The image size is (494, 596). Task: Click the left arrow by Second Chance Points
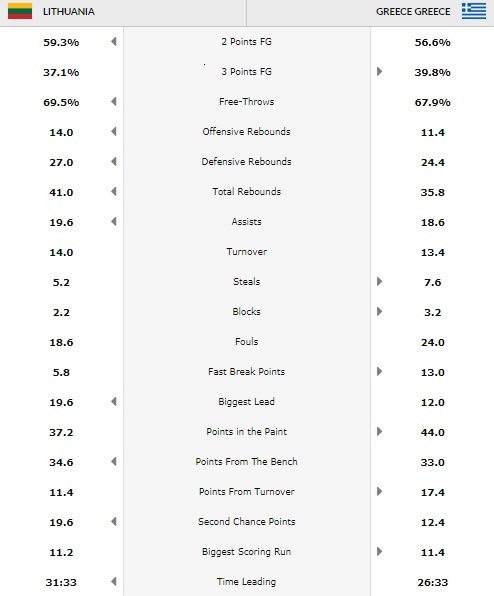click(x=114, y=522)
